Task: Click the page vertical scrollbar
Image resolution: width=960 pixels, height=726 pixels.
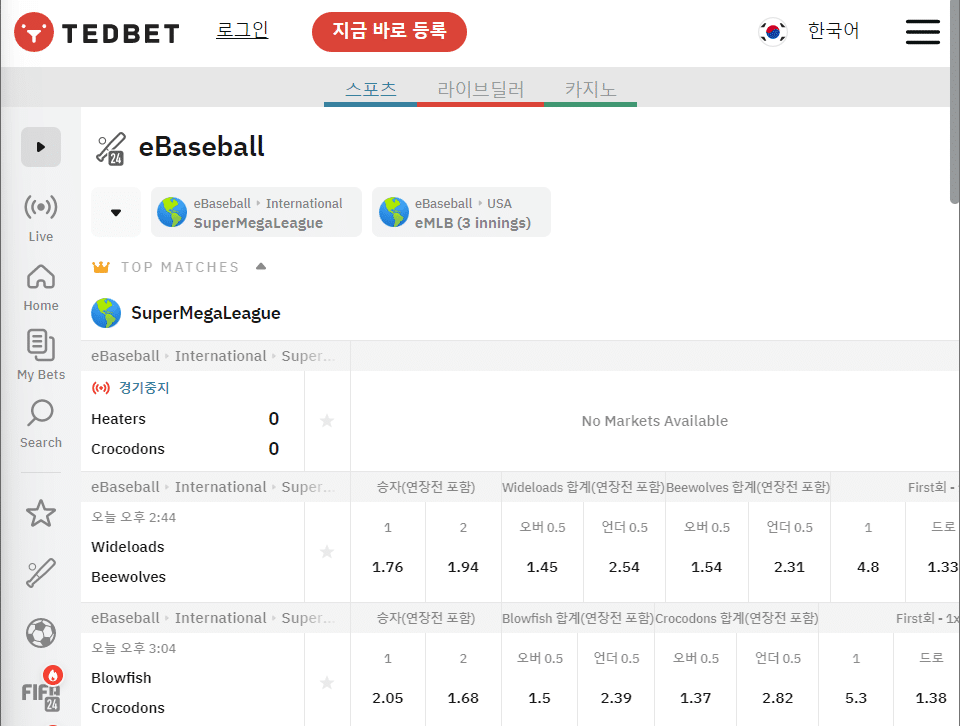Action: 954,104
